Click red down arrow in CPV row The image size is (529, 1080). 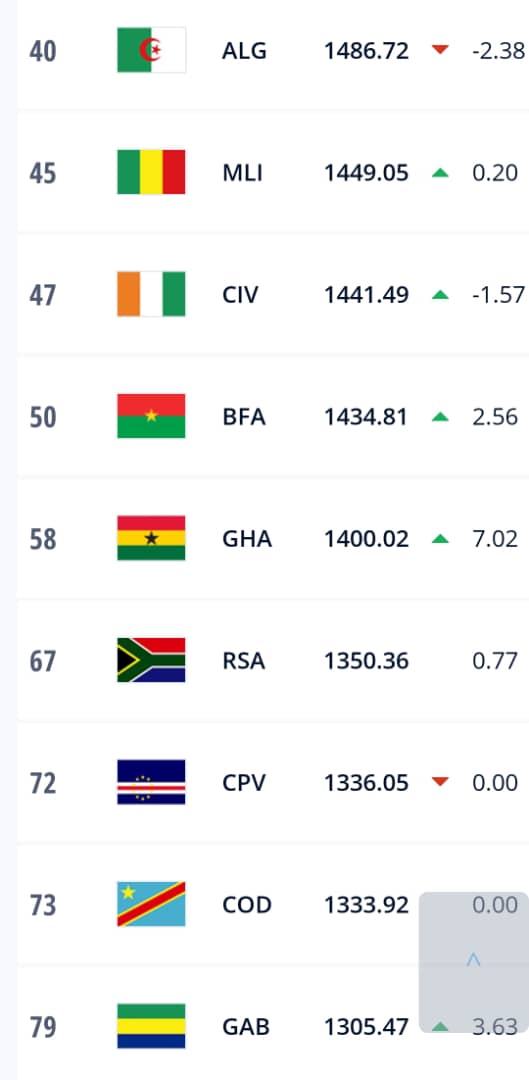(440, 782)
